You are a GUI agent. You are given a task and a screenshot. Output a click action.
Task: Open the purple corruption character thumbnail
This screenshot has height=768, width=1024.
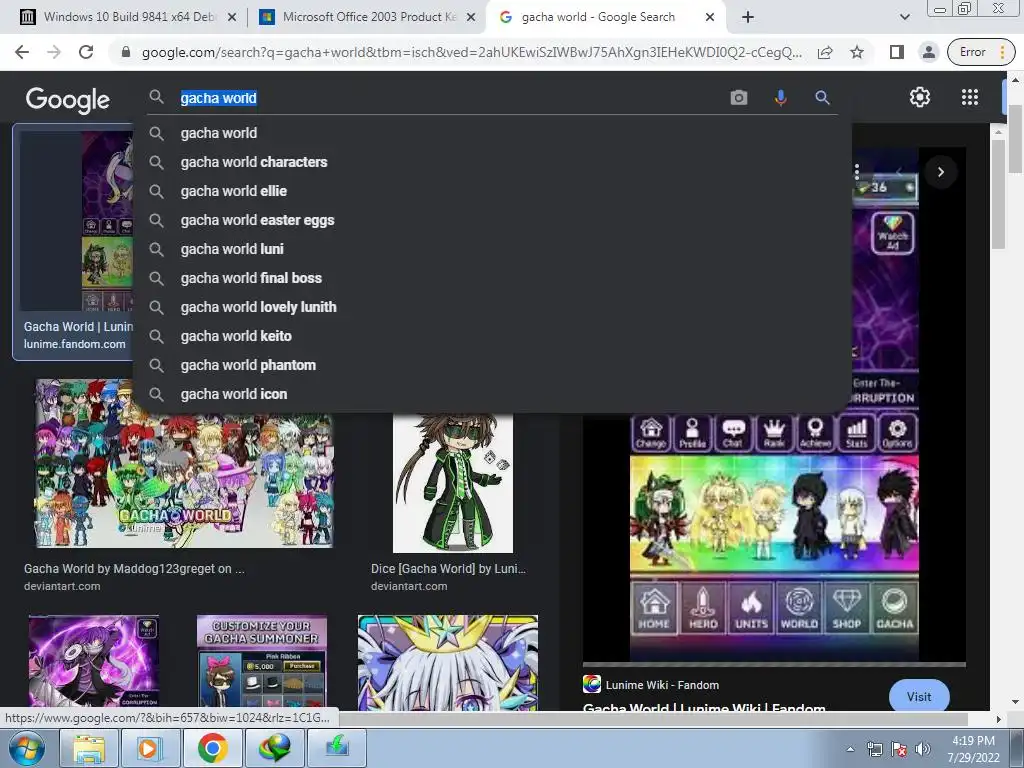coord(93,662)
